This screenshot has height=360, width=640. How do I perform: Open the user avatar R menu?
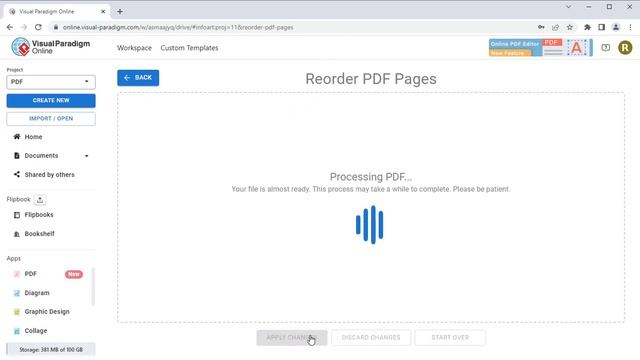(625, 48)
